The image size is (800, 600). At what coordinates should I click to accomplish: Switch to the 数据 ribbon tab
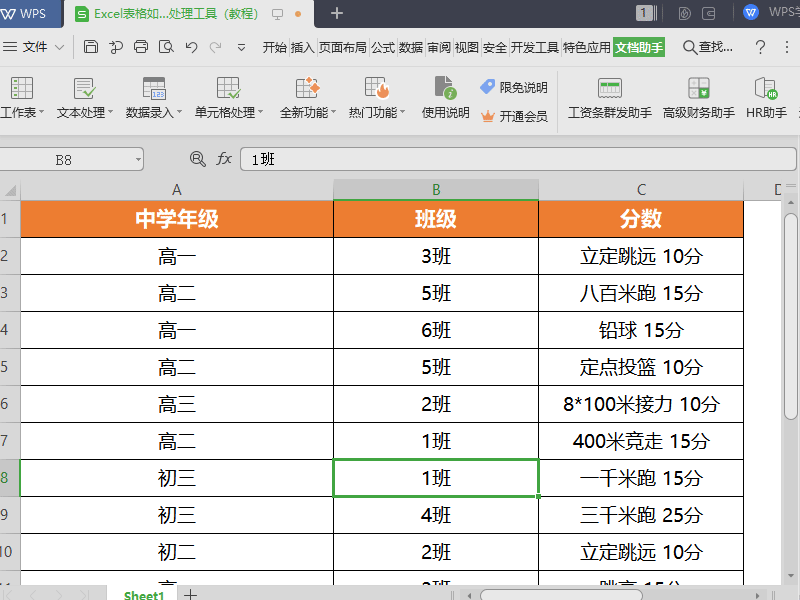(411, 47)
